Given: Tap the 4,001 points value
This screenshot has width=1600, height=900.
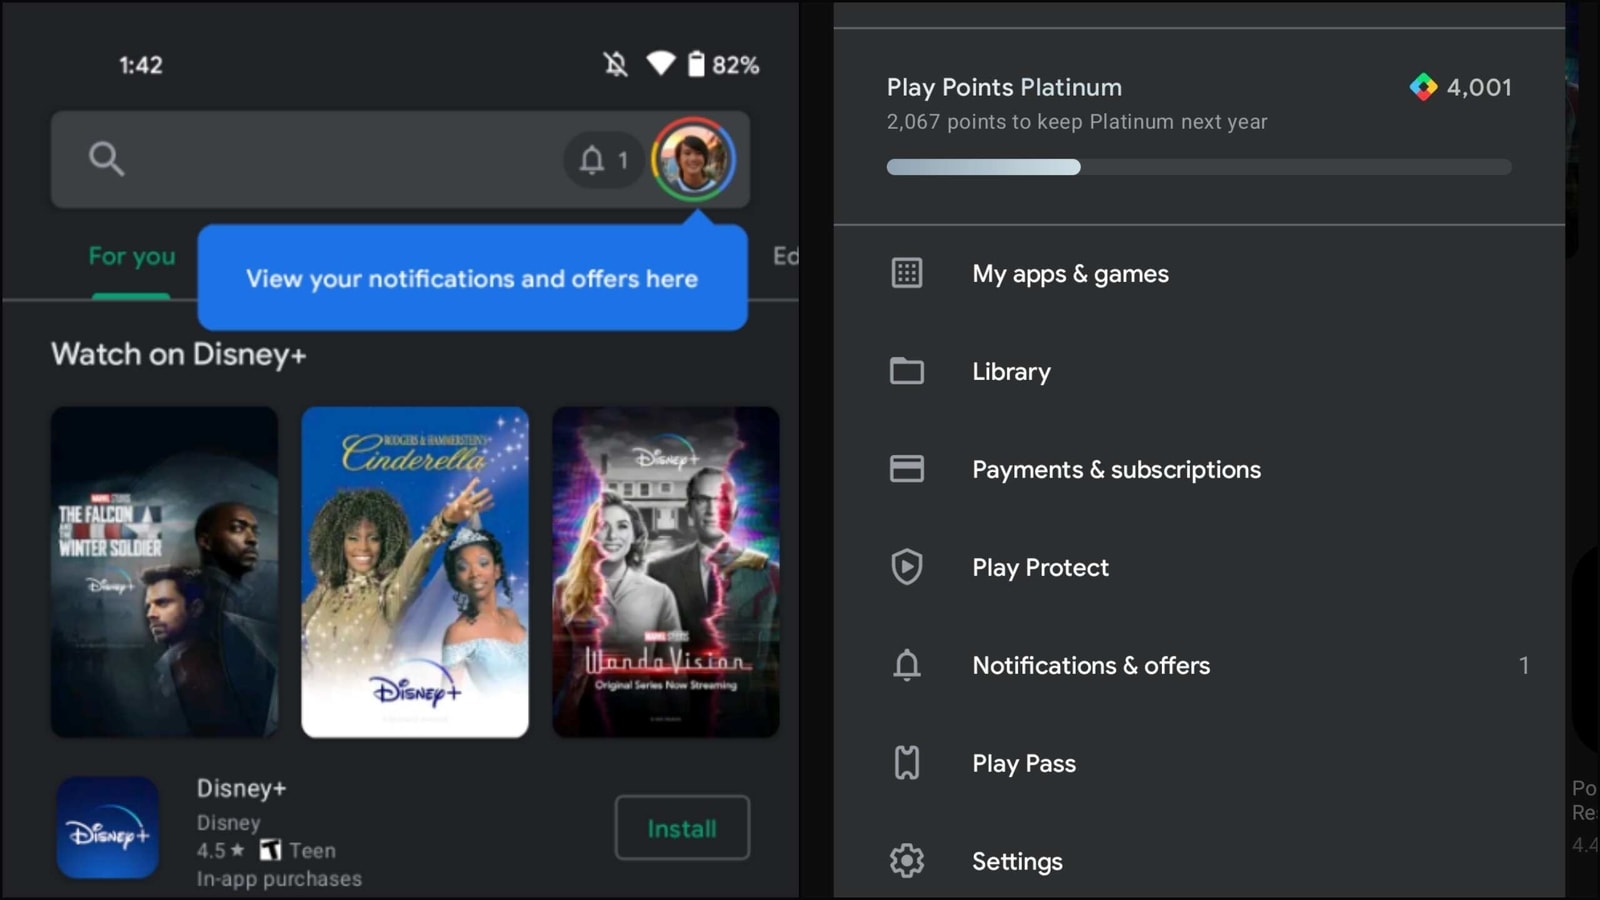Looking at the screenshot, I should (1479, 87).
